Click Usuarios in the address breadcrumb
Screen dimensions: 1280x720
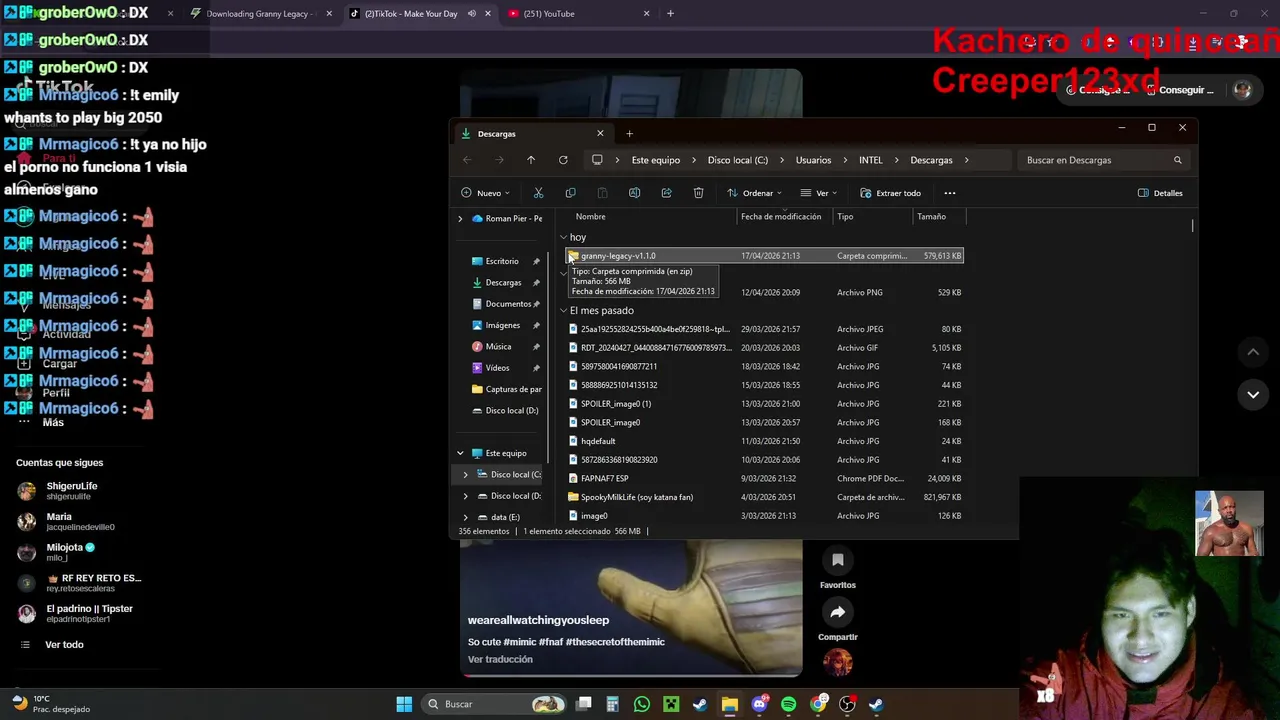813,160
